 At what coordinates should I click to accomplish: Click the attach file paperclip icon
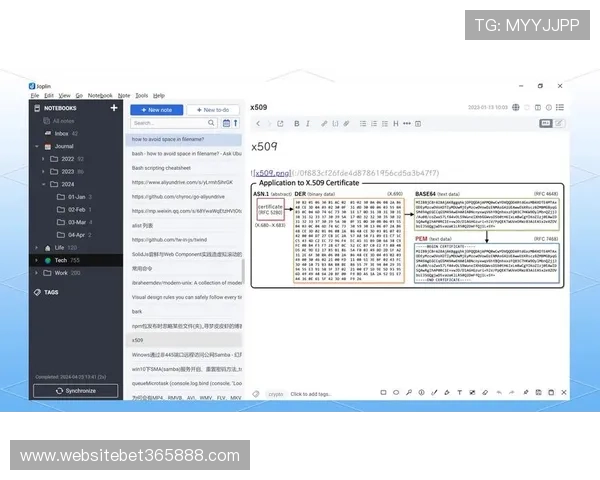(346, 123)
